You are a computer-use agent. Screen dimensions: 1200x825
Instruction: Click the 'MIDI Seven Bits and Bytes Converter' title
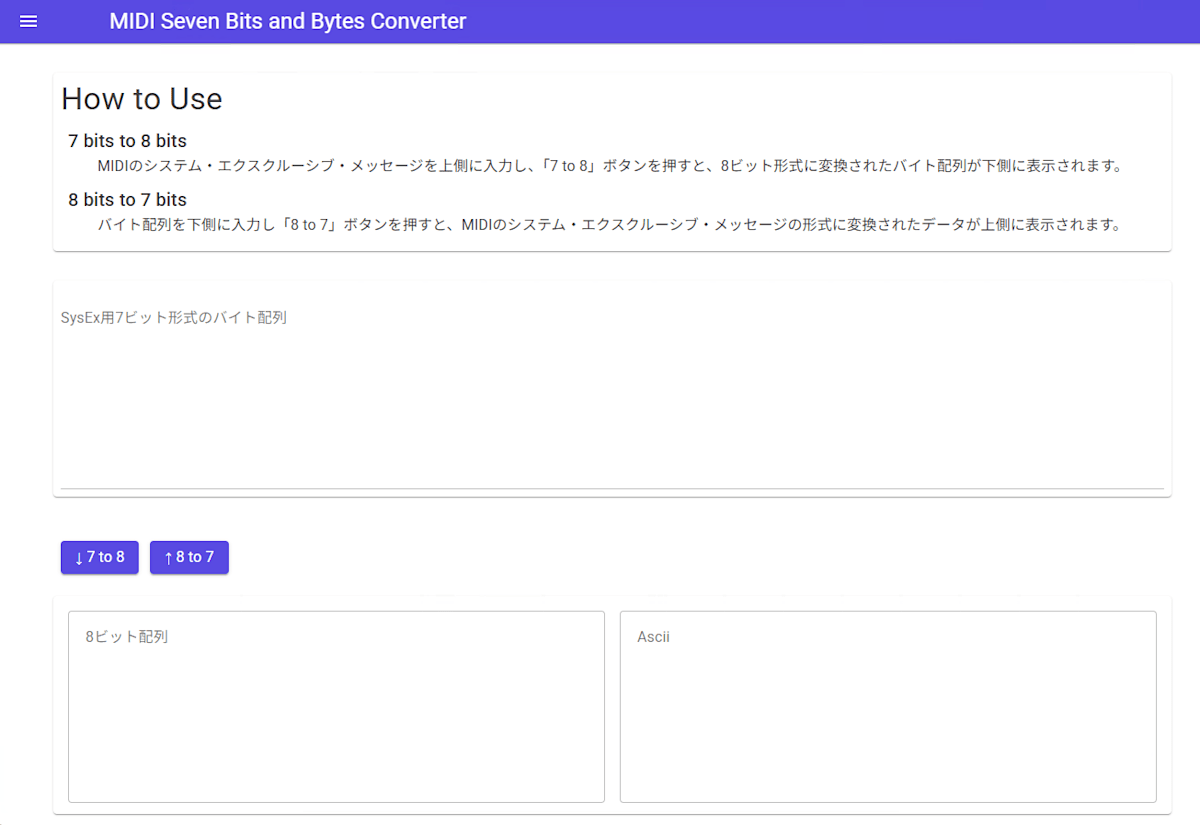[288, 21]
